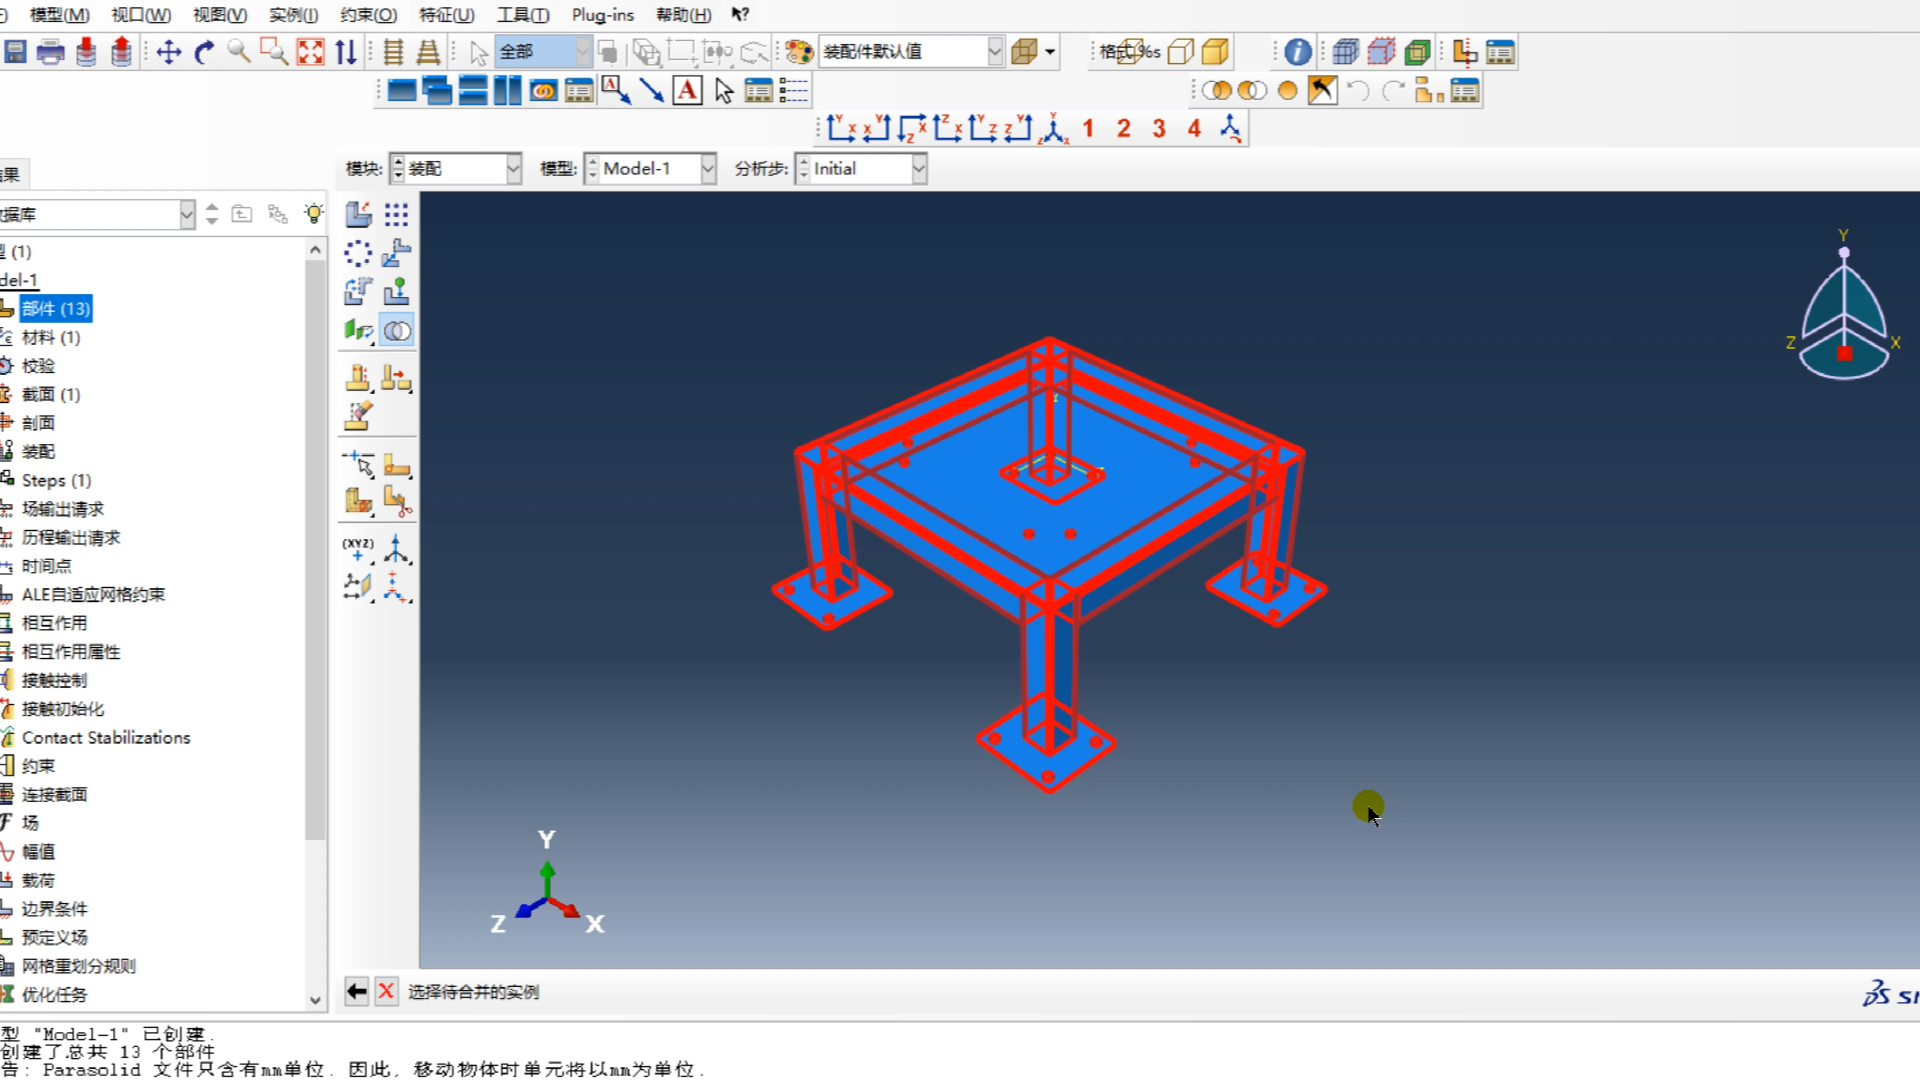This screenshot has height=1080, width=1920.
Task: Select the Linear Pattern tool
Action: [x=396, y=213]
